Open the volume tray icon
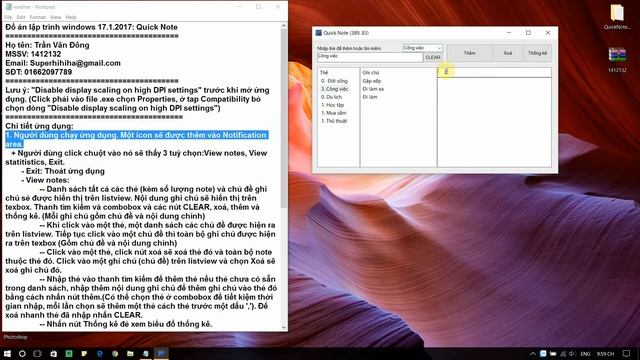Screen dimensions: 640x360 [572, 353]
